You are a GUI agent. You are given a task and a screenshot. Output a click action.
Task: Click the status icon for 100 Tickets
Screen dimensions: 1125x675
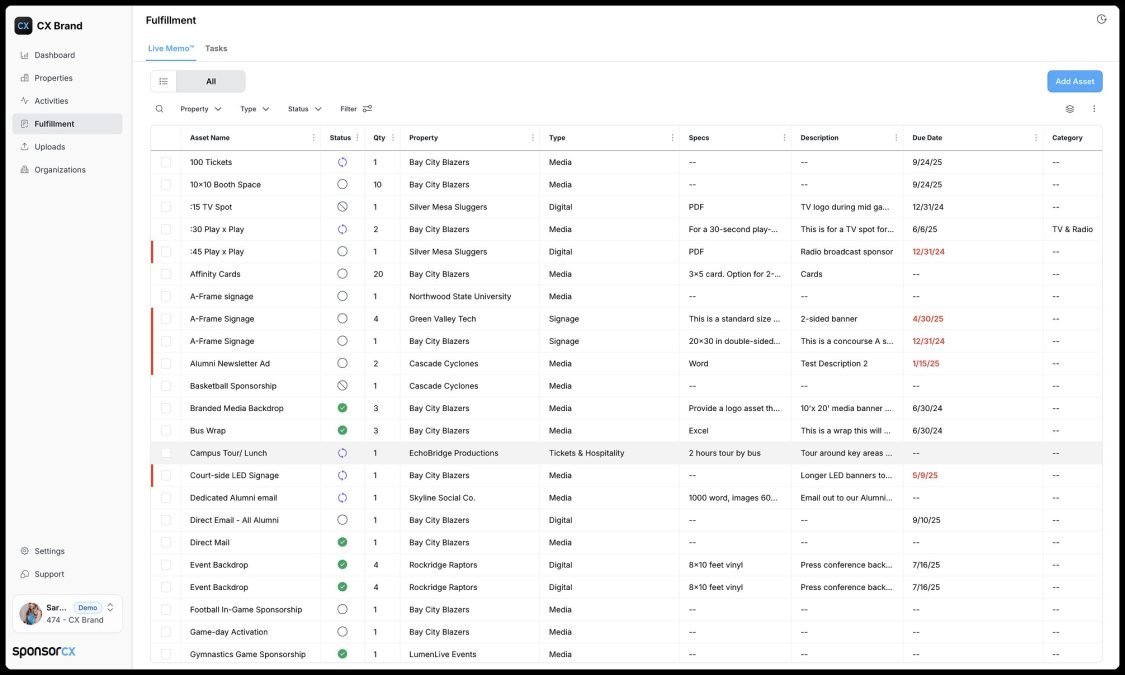tap(342, 162)
